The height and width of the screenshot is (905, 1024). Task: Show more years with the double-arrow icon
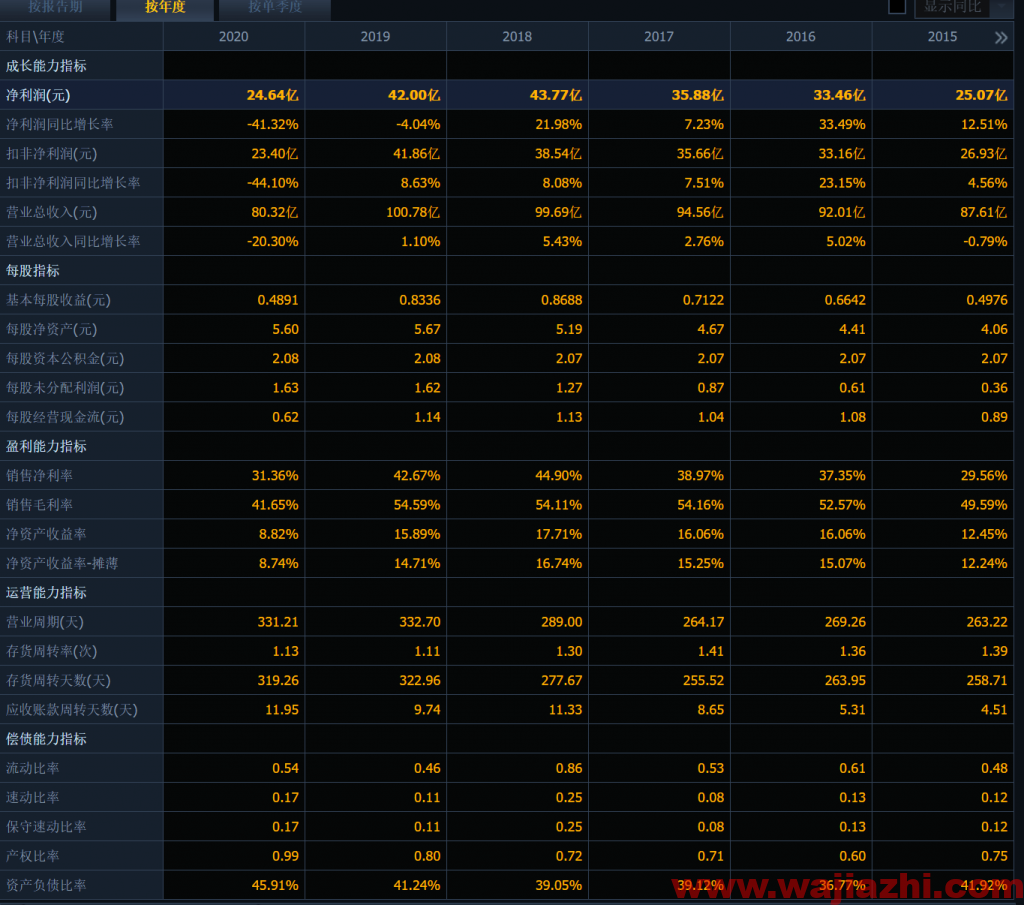point(1000,37)
